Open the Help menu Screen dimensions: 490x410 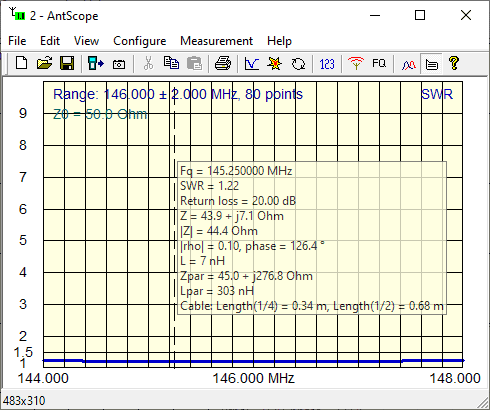(x=279, y=41)
